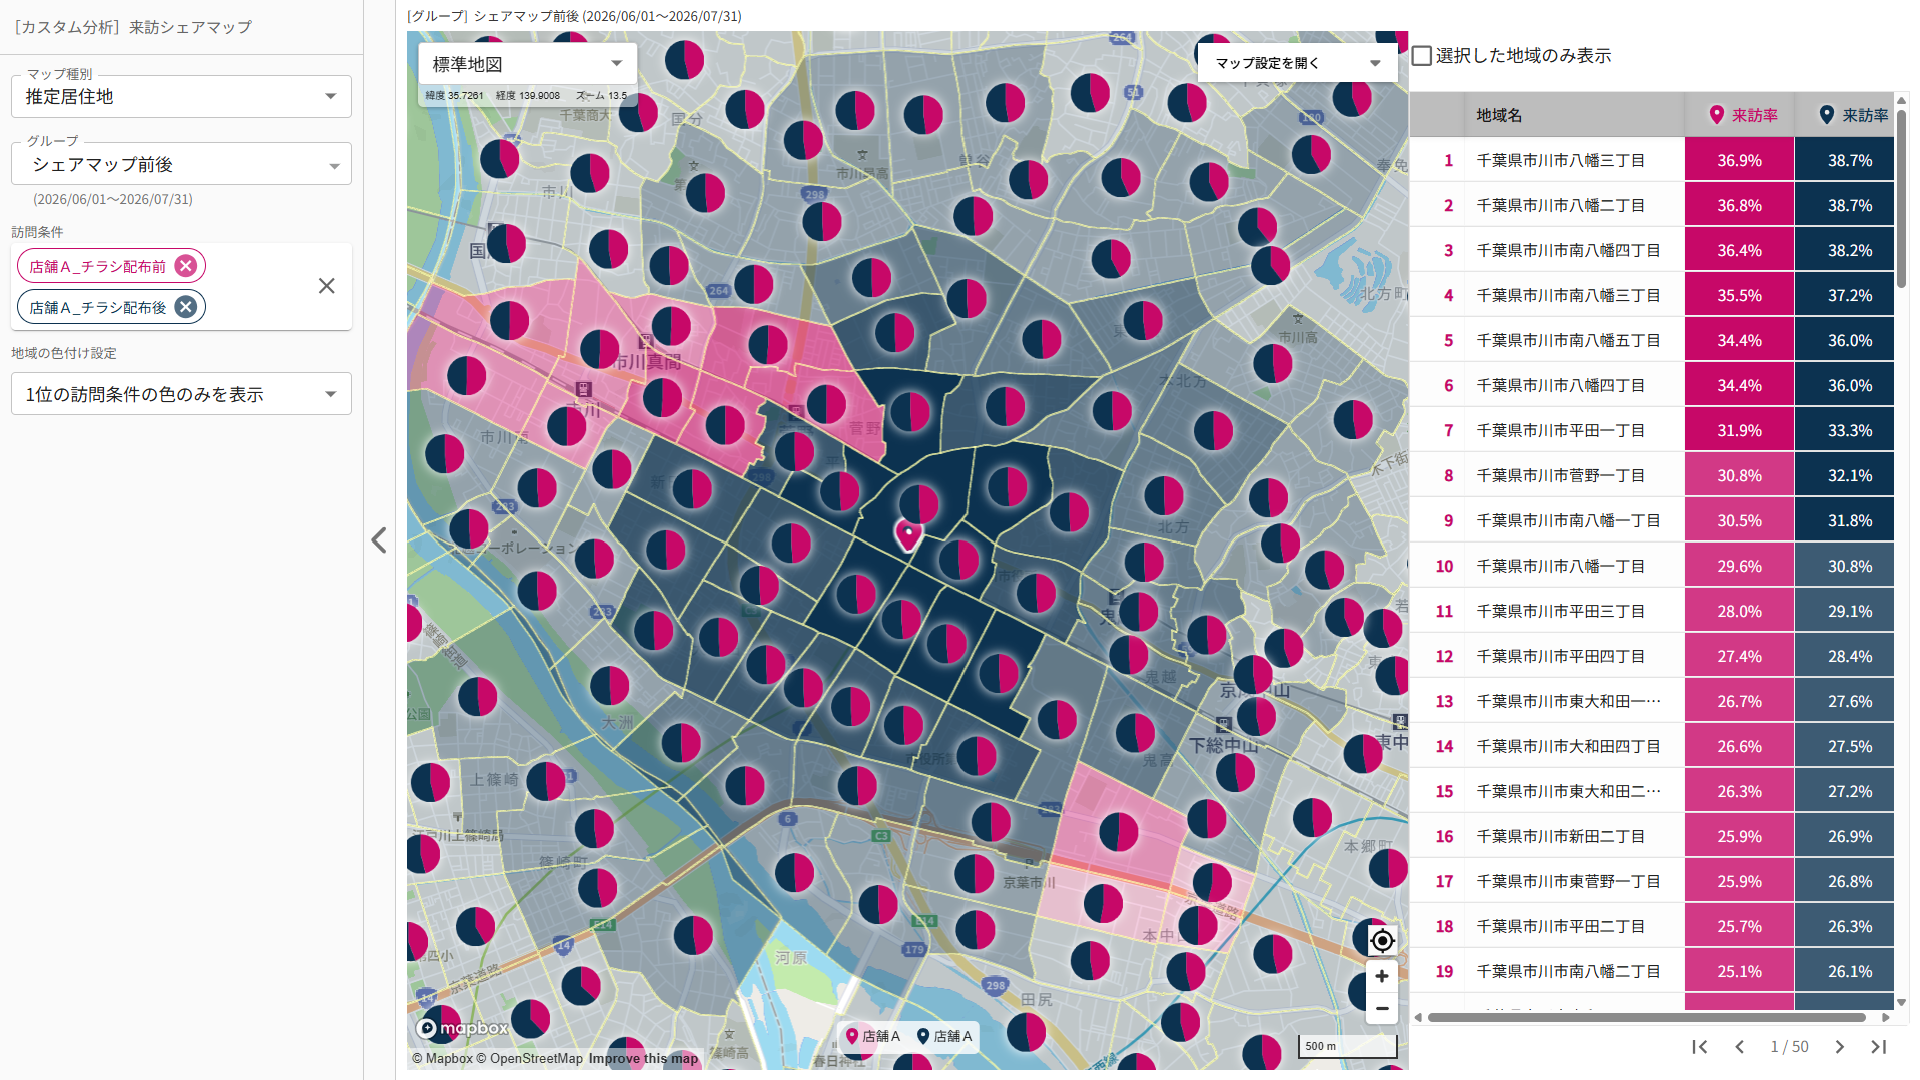The height and width of the screenshot is (1080, 1920).
Task: Remove the 店舗A_チラシ配布前 chip
Action: tap(185, 266)
